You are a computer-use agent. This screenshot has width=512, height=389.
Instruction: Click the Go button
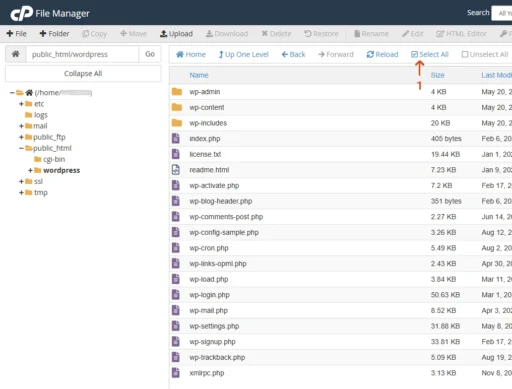click(150, 54)
